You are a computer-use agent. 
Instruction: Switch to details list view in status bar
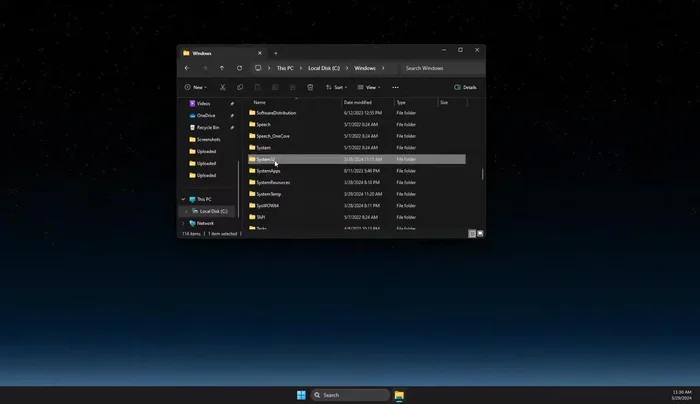[472, 233]
